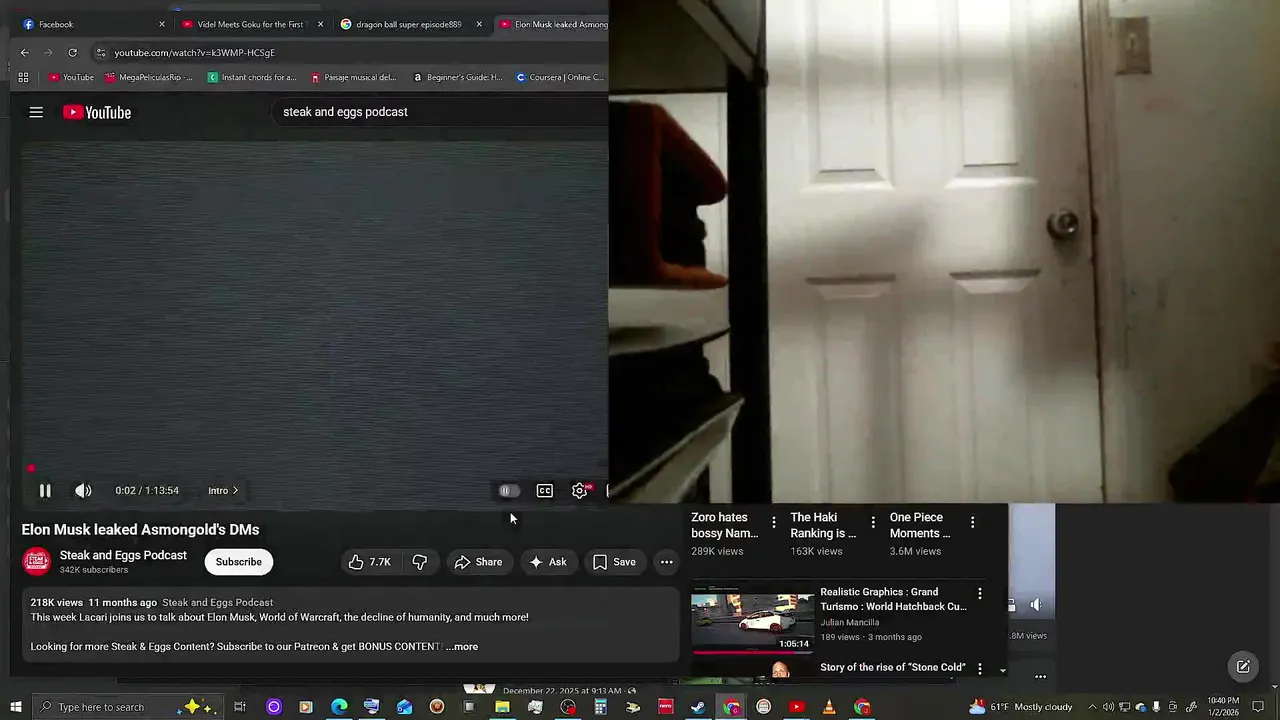
Task: Open options for One Piece Moments video
Action: [972, 522]
